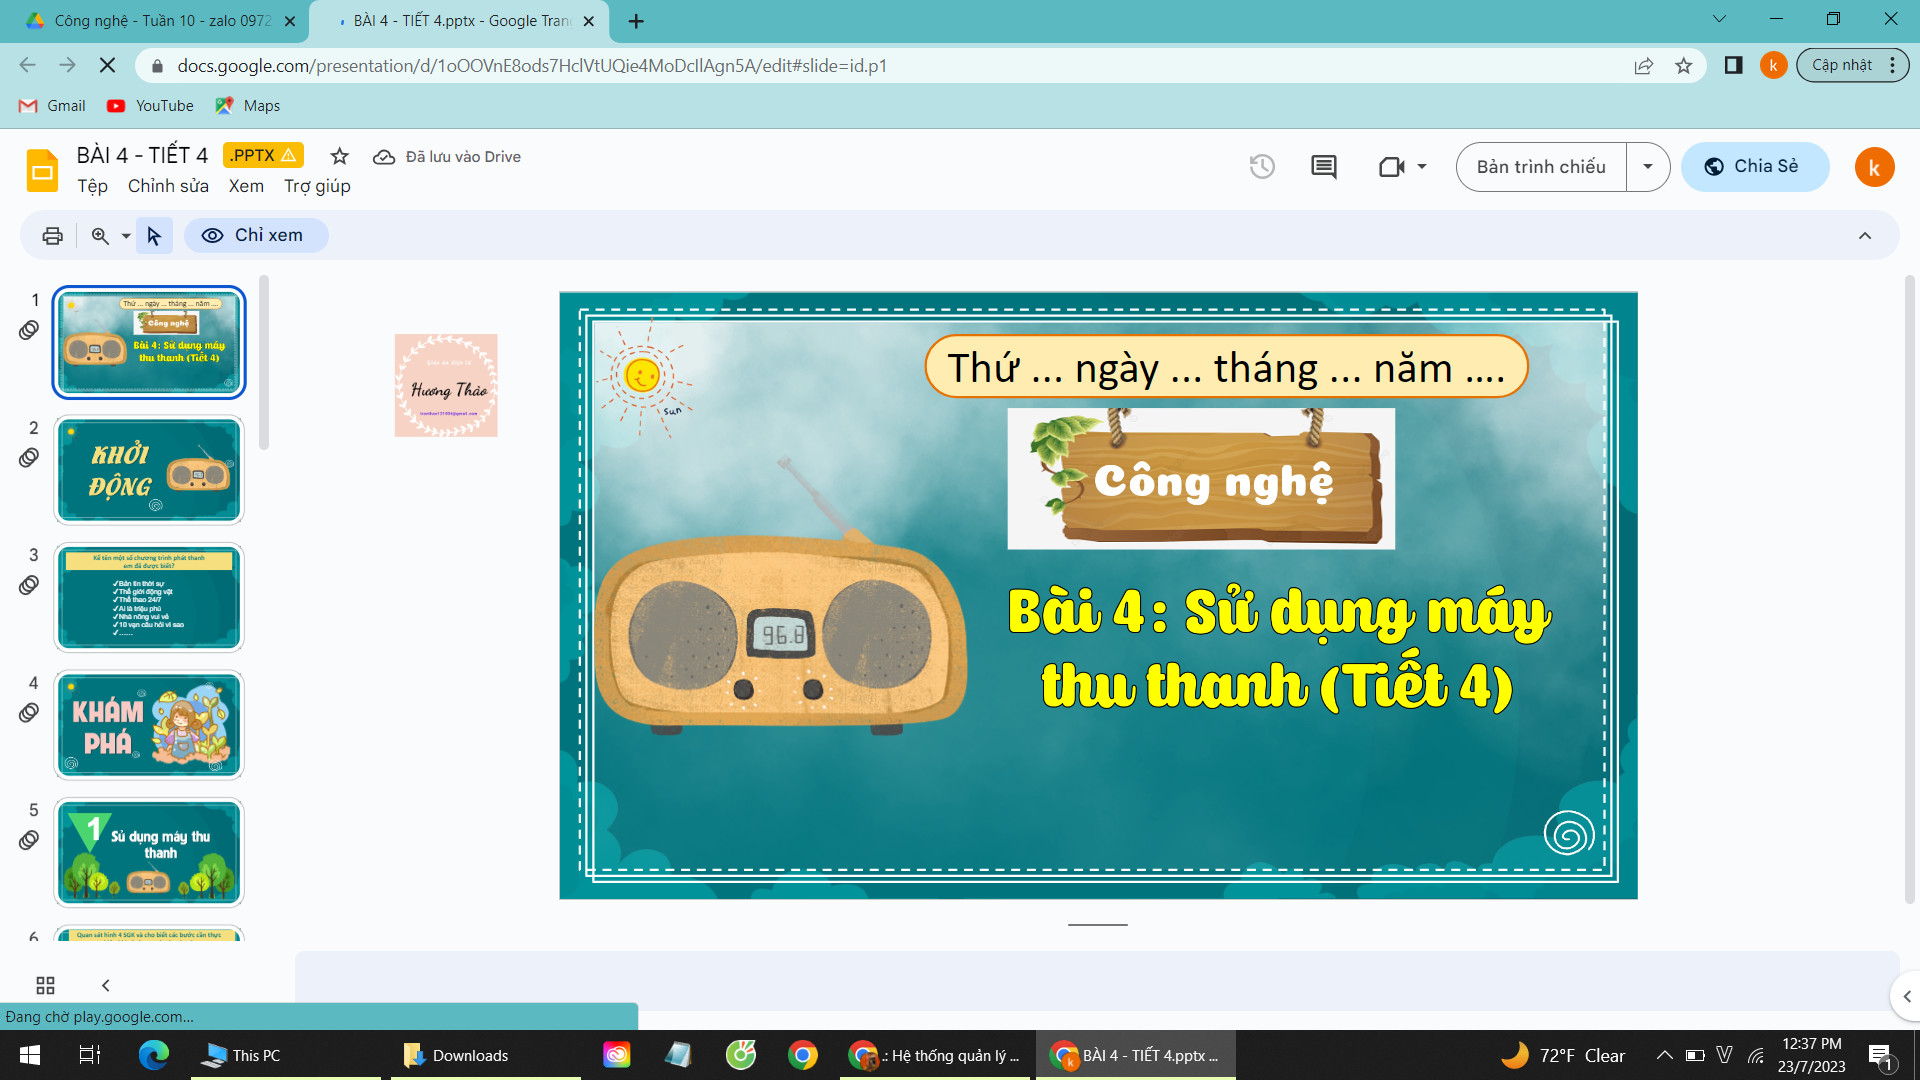Open the Maps bookmark
Screen dimensions: 1920x1080
[x=248, y=106]
